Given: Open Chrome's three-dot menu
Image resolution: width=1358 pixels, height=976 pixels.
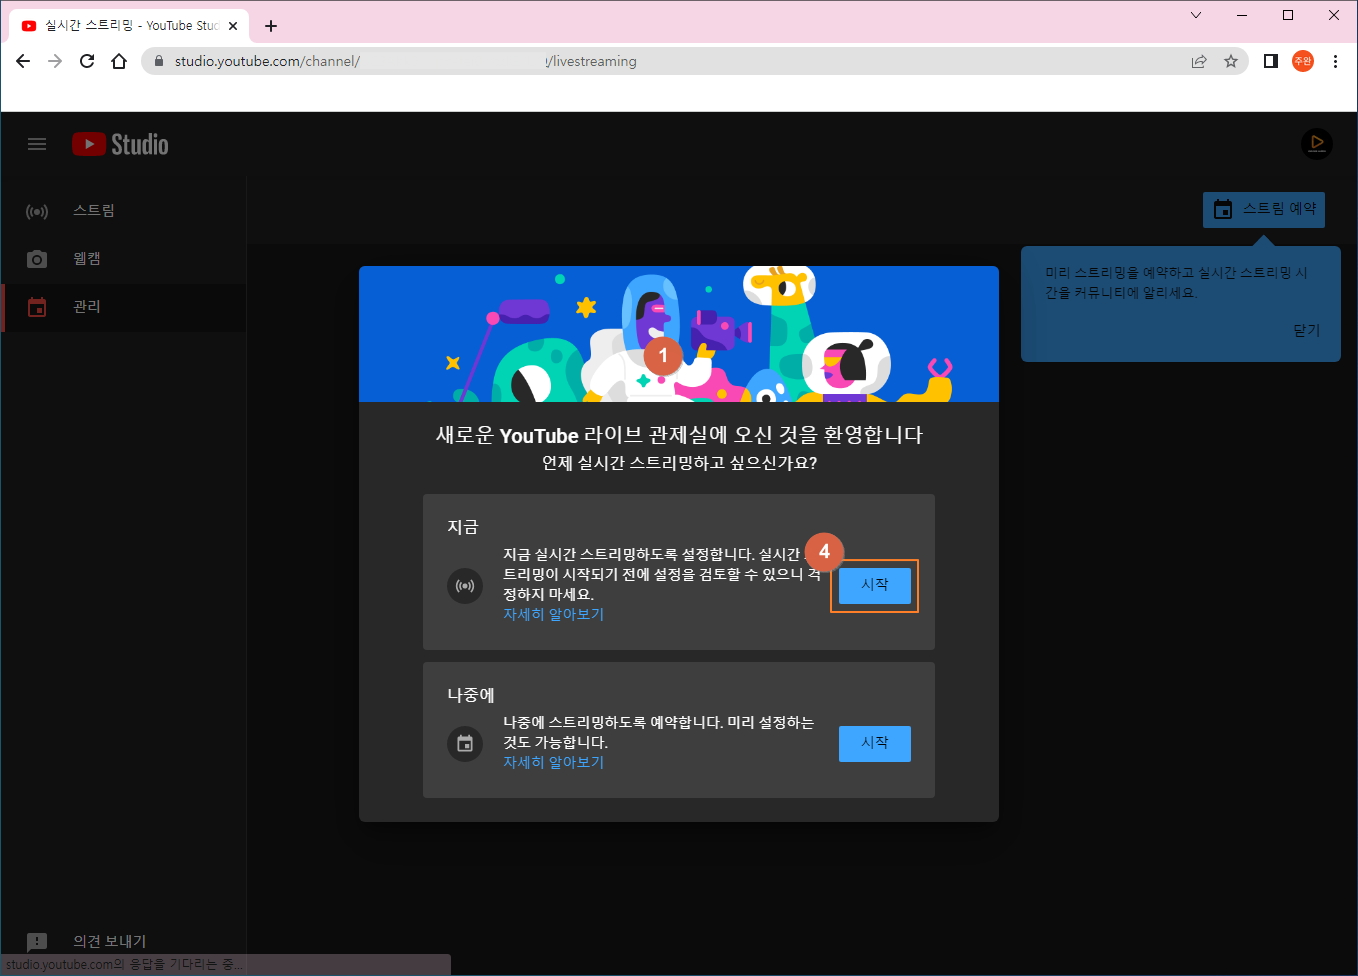Looking at the screenshot, I should 1335,61.
